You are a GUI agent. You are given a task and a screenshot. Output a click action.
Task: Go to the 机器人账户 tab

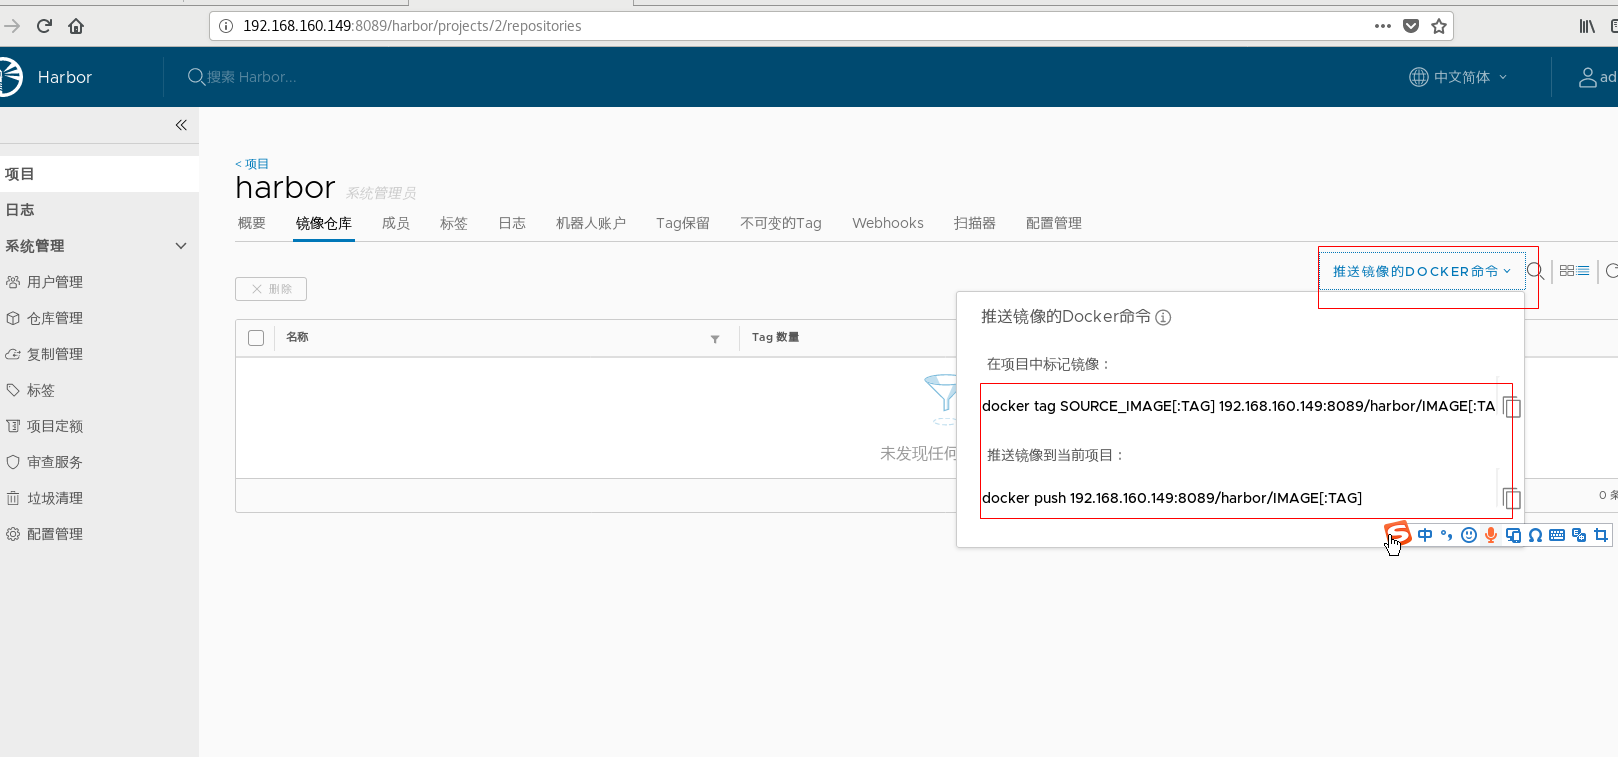point(591,223)
